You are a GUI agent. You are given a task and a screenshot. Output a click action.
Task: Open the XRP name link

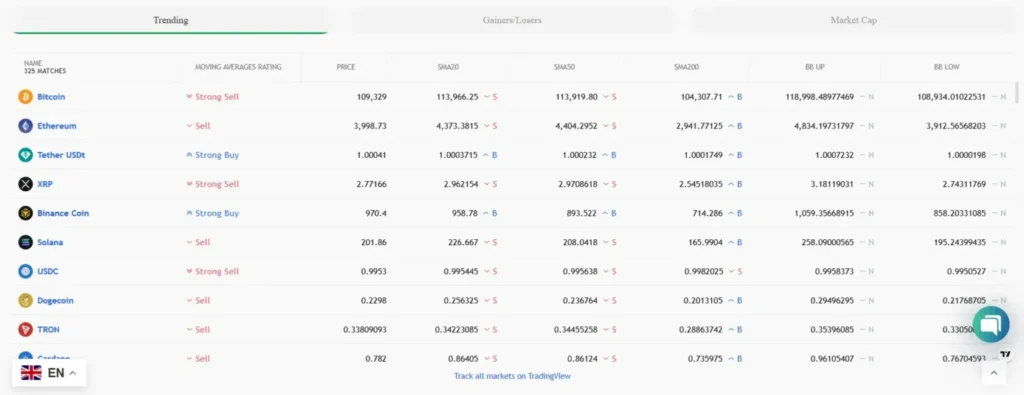coord(45,184)
